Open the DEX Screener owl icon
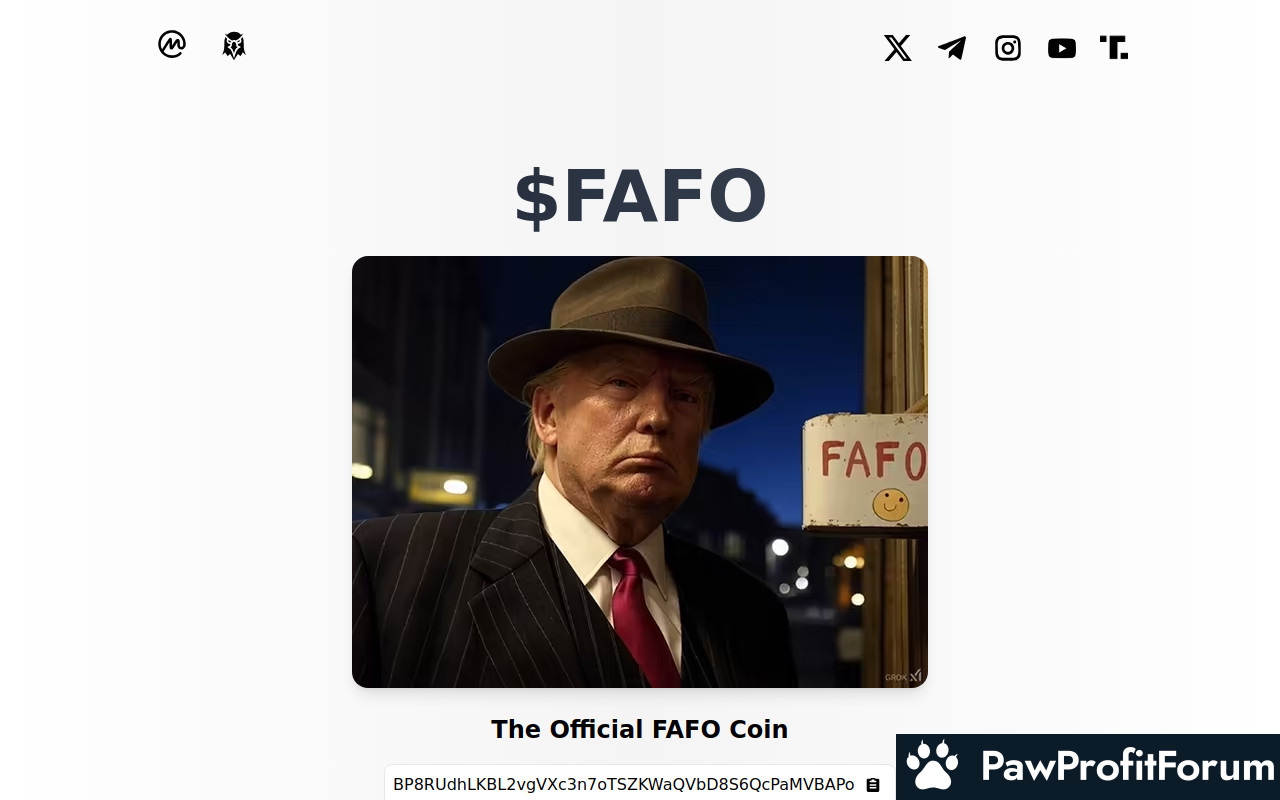 [234, 45]
